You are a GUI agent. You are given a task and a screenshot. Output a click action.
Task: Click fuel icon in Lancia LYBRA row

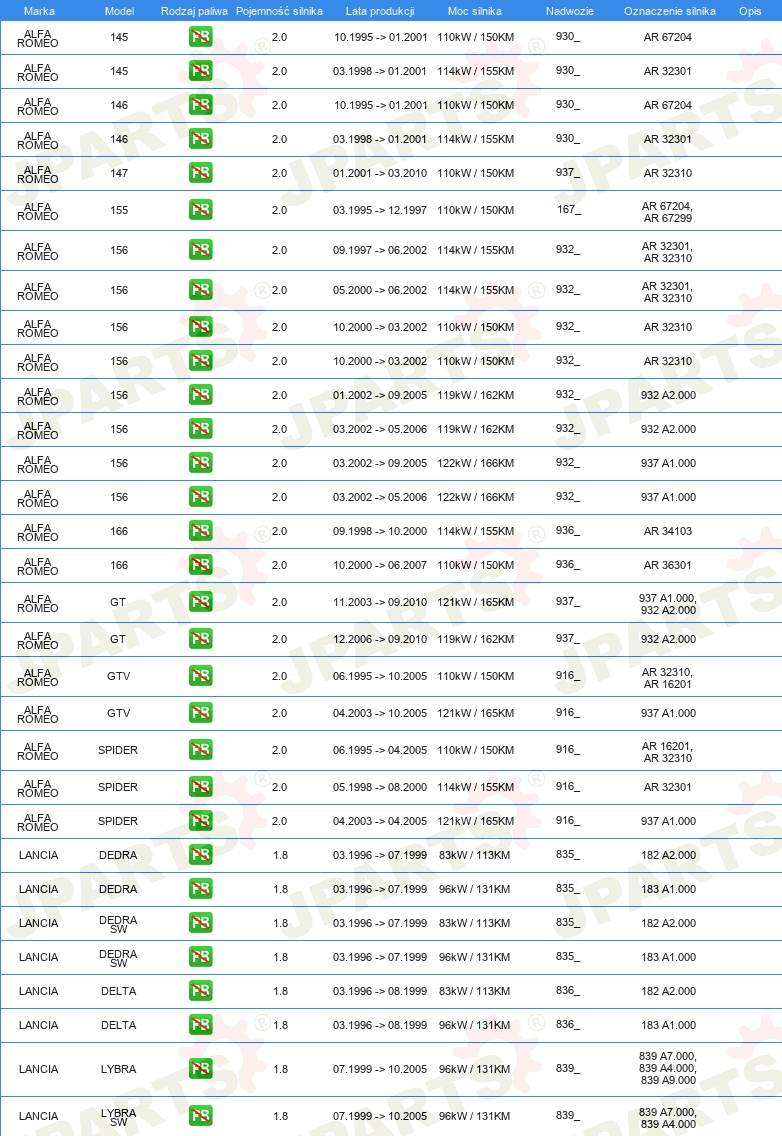(x=201, y=1069)
